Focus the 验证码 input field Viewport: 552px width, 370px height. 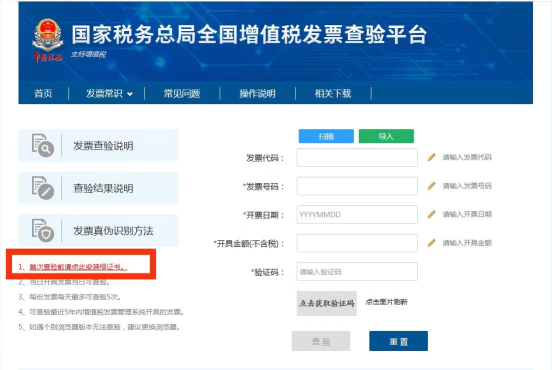click(357, 271)
